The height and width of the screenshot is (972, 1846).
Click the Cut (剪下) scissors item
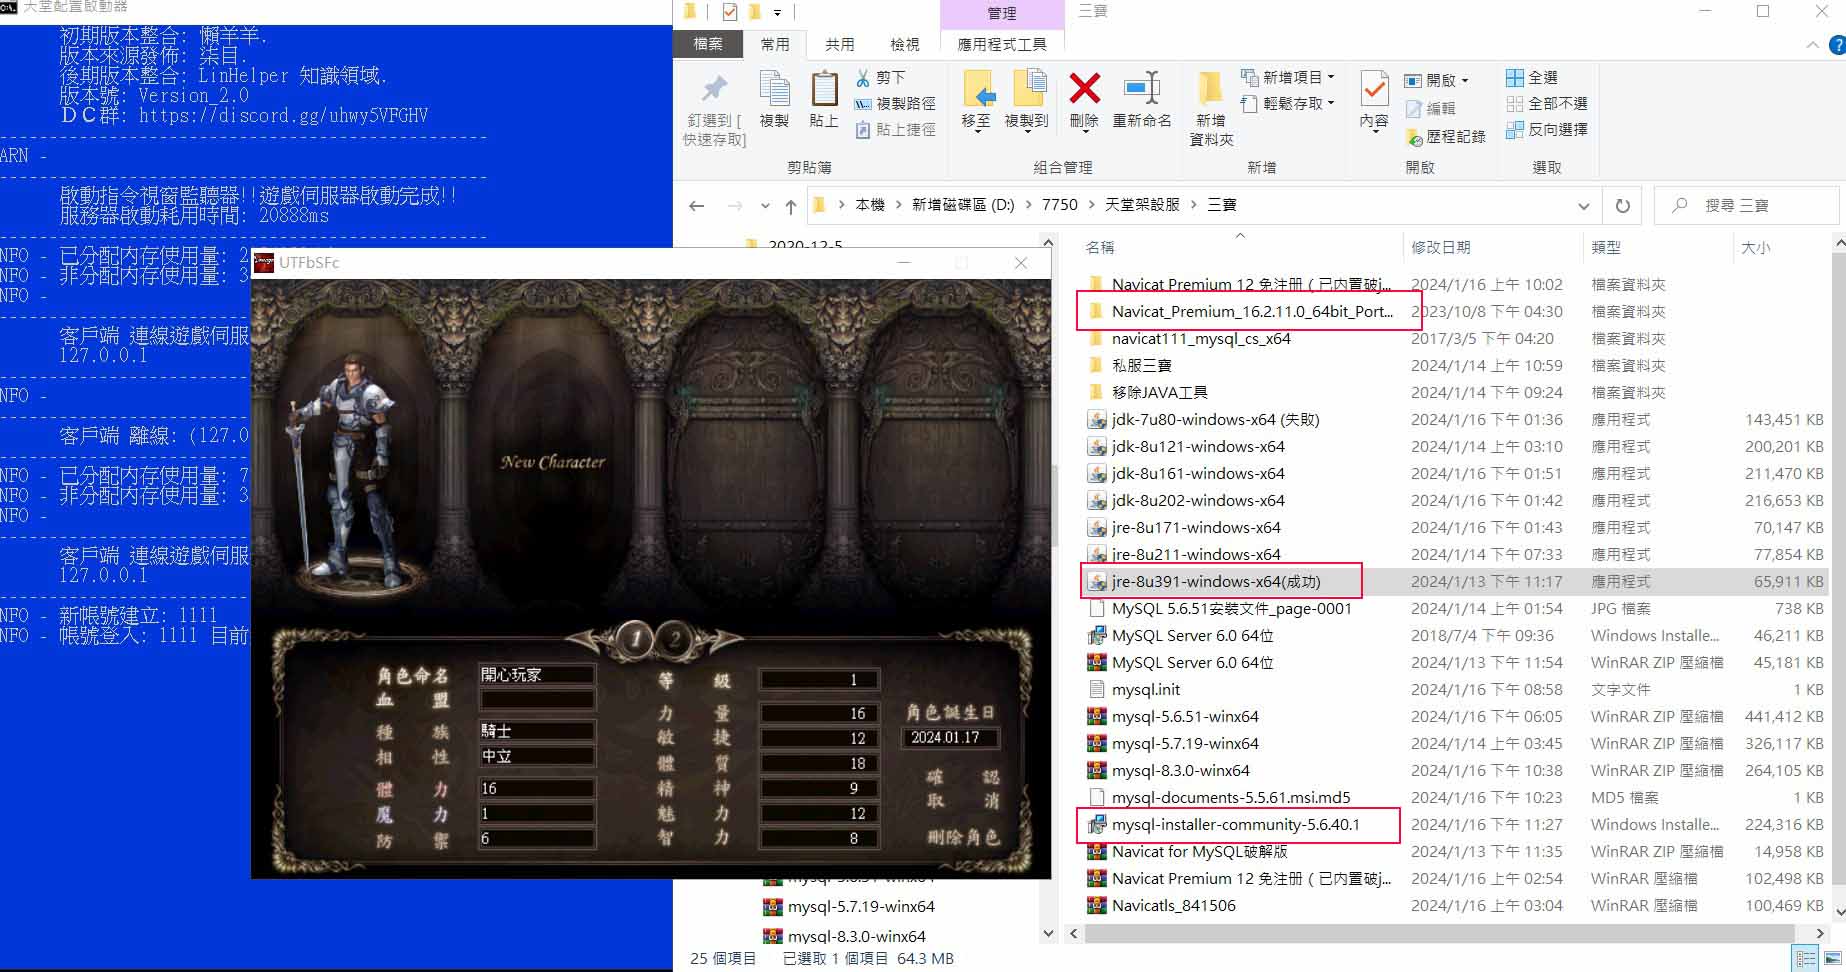coord(881,77)
